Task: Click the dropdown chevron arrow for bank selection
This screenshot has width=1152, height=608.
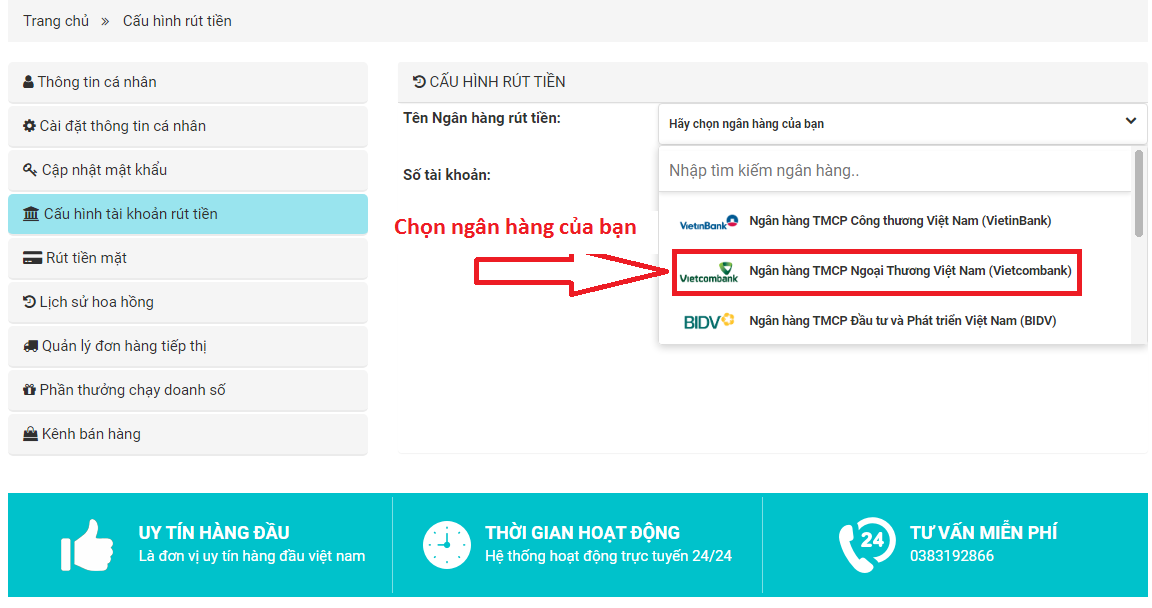Action: click(x=1130, y=122)
